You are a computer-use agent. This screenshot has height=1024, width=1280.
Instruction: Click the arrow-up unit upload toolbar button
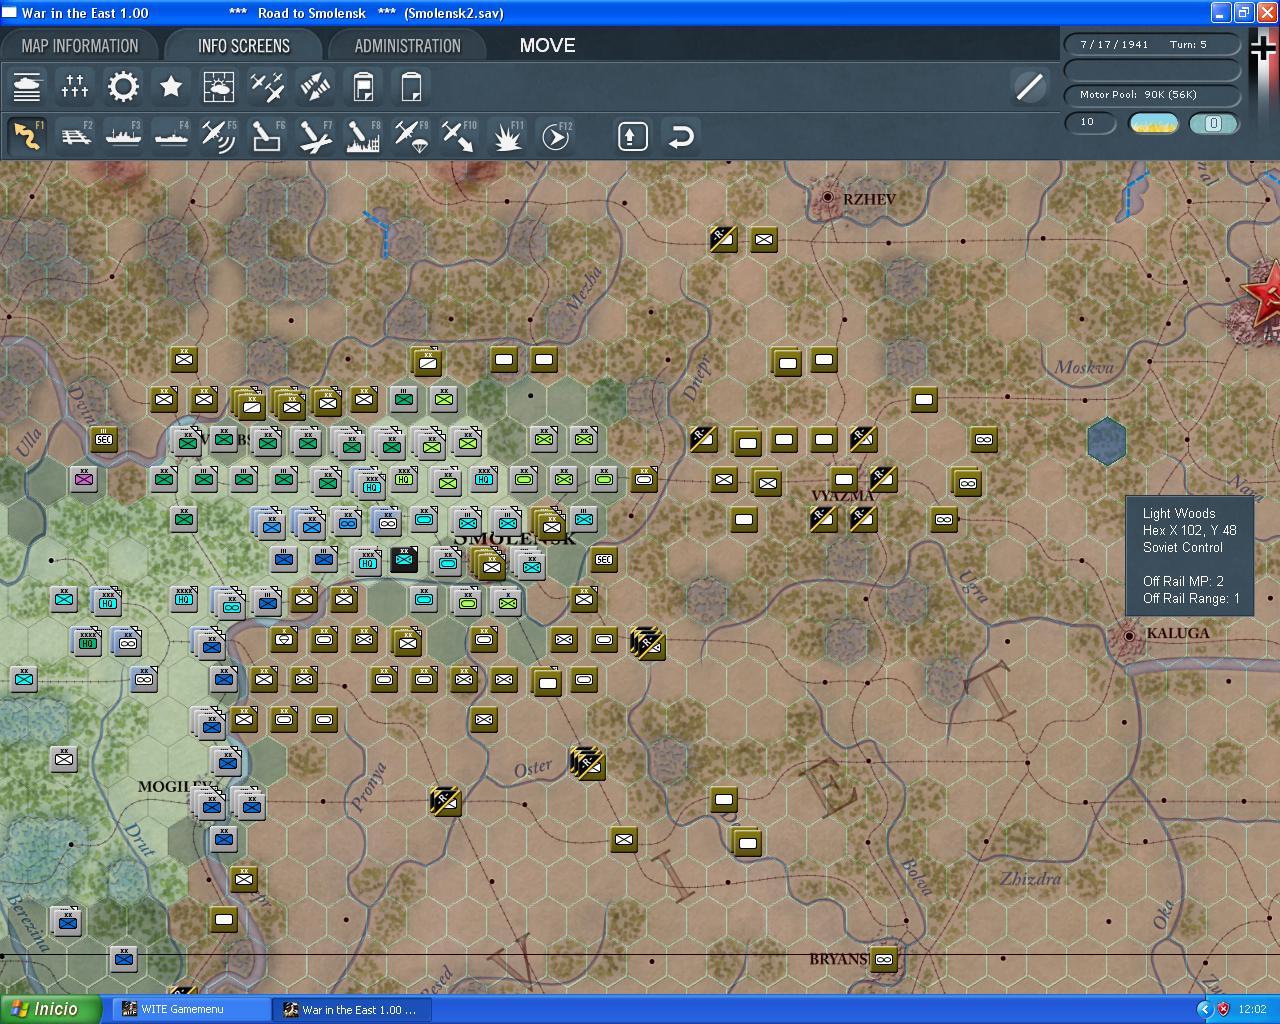(632, 136)
